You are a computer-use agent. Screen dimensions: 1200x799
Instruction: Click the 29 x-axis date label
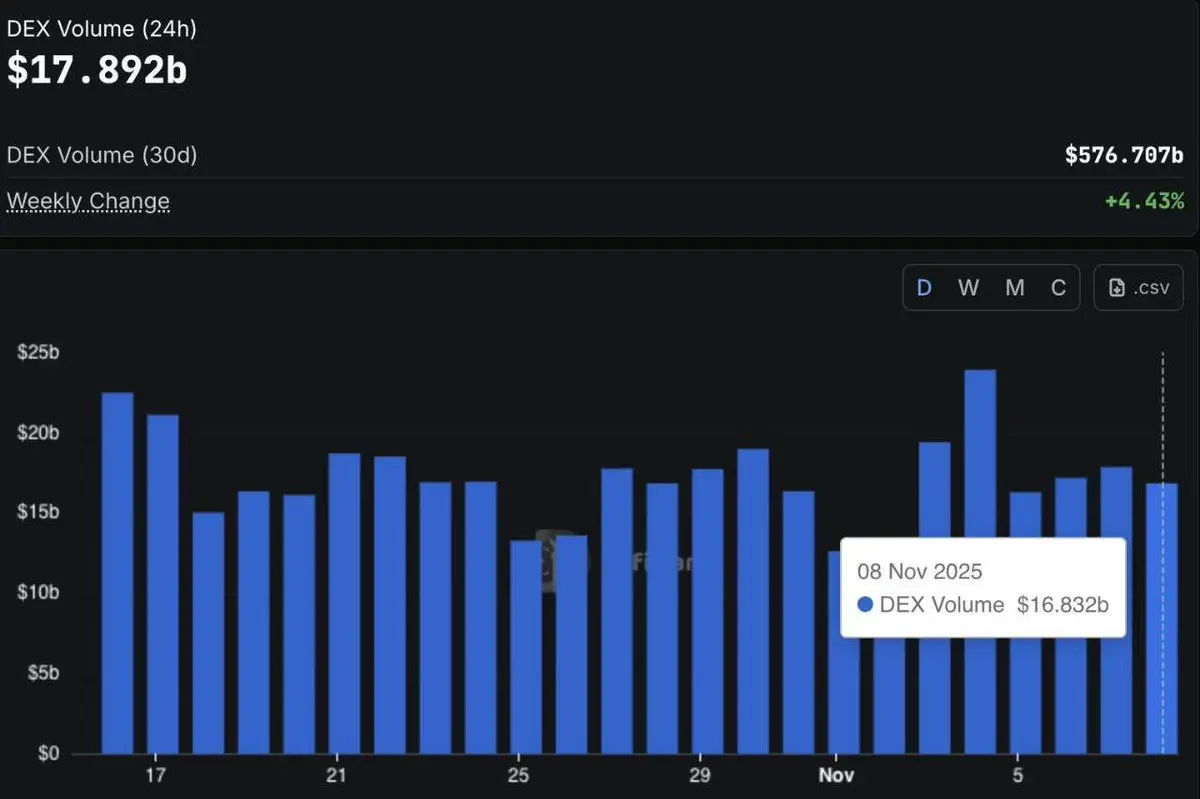700,776
